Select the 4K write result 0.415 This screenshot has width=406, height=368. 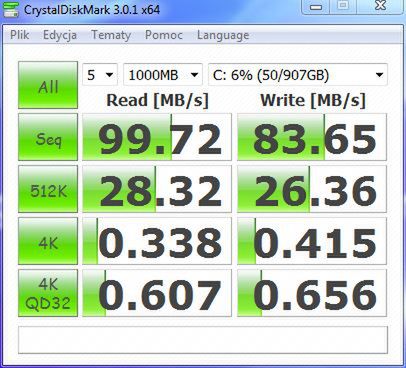coord(312,241)
